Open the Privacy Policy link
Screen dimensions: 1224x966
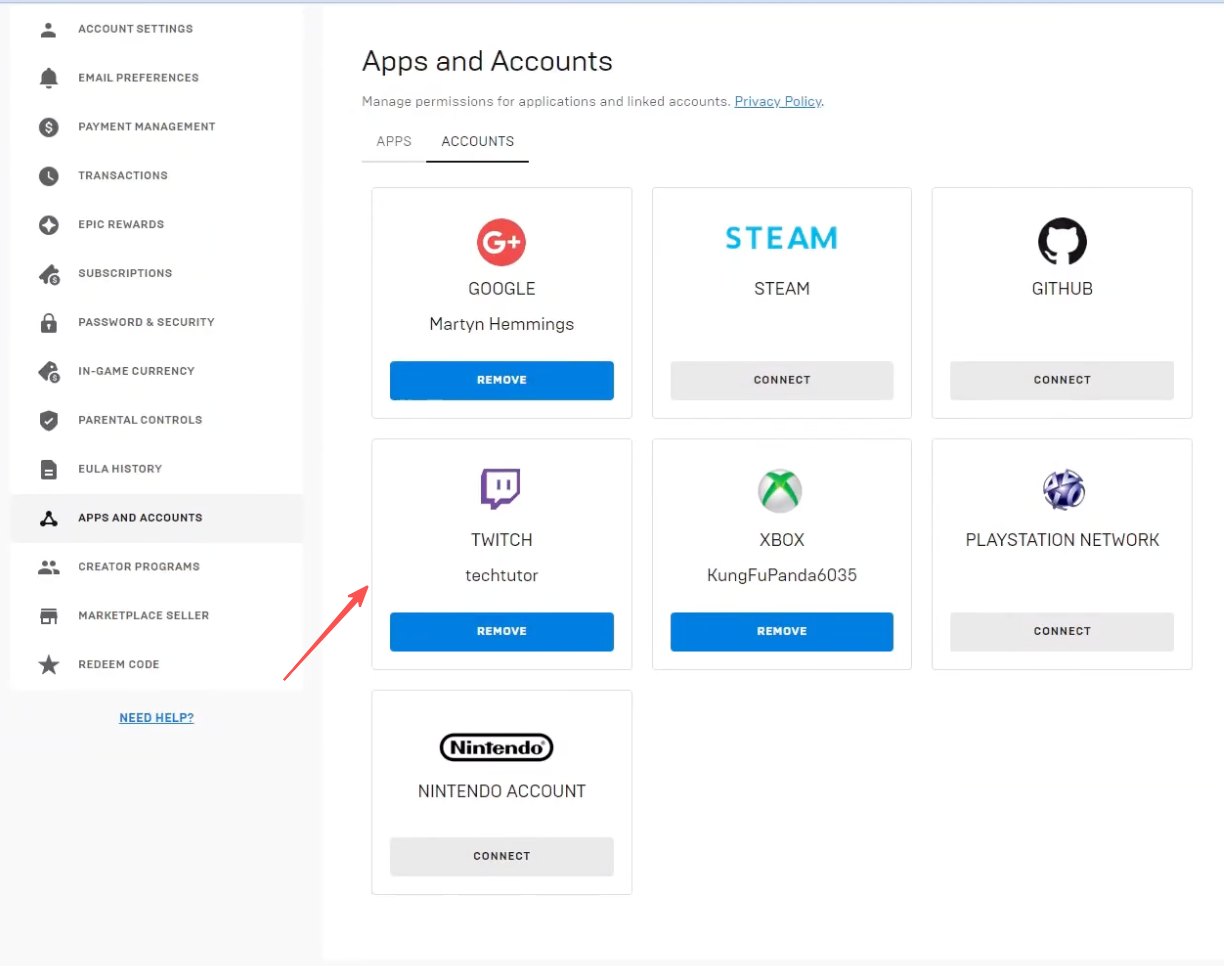777,101
